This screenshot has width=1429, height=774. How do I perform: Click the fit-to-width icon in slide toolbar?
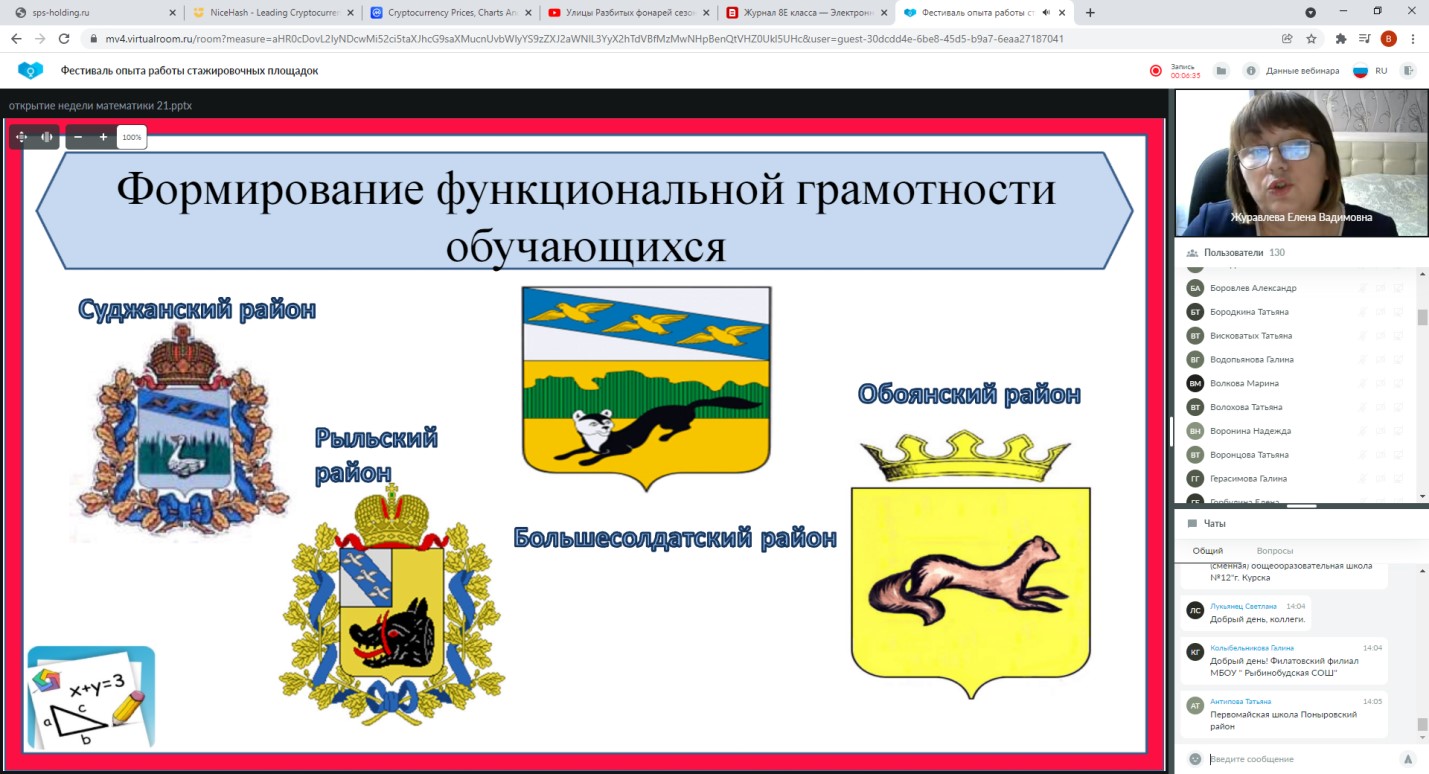coord(46,137)
